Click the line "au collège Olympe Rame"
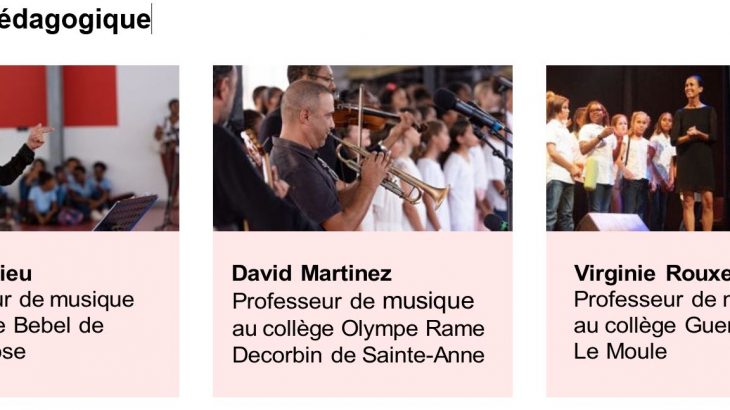 pyautogui.click(x=358, y=328)
